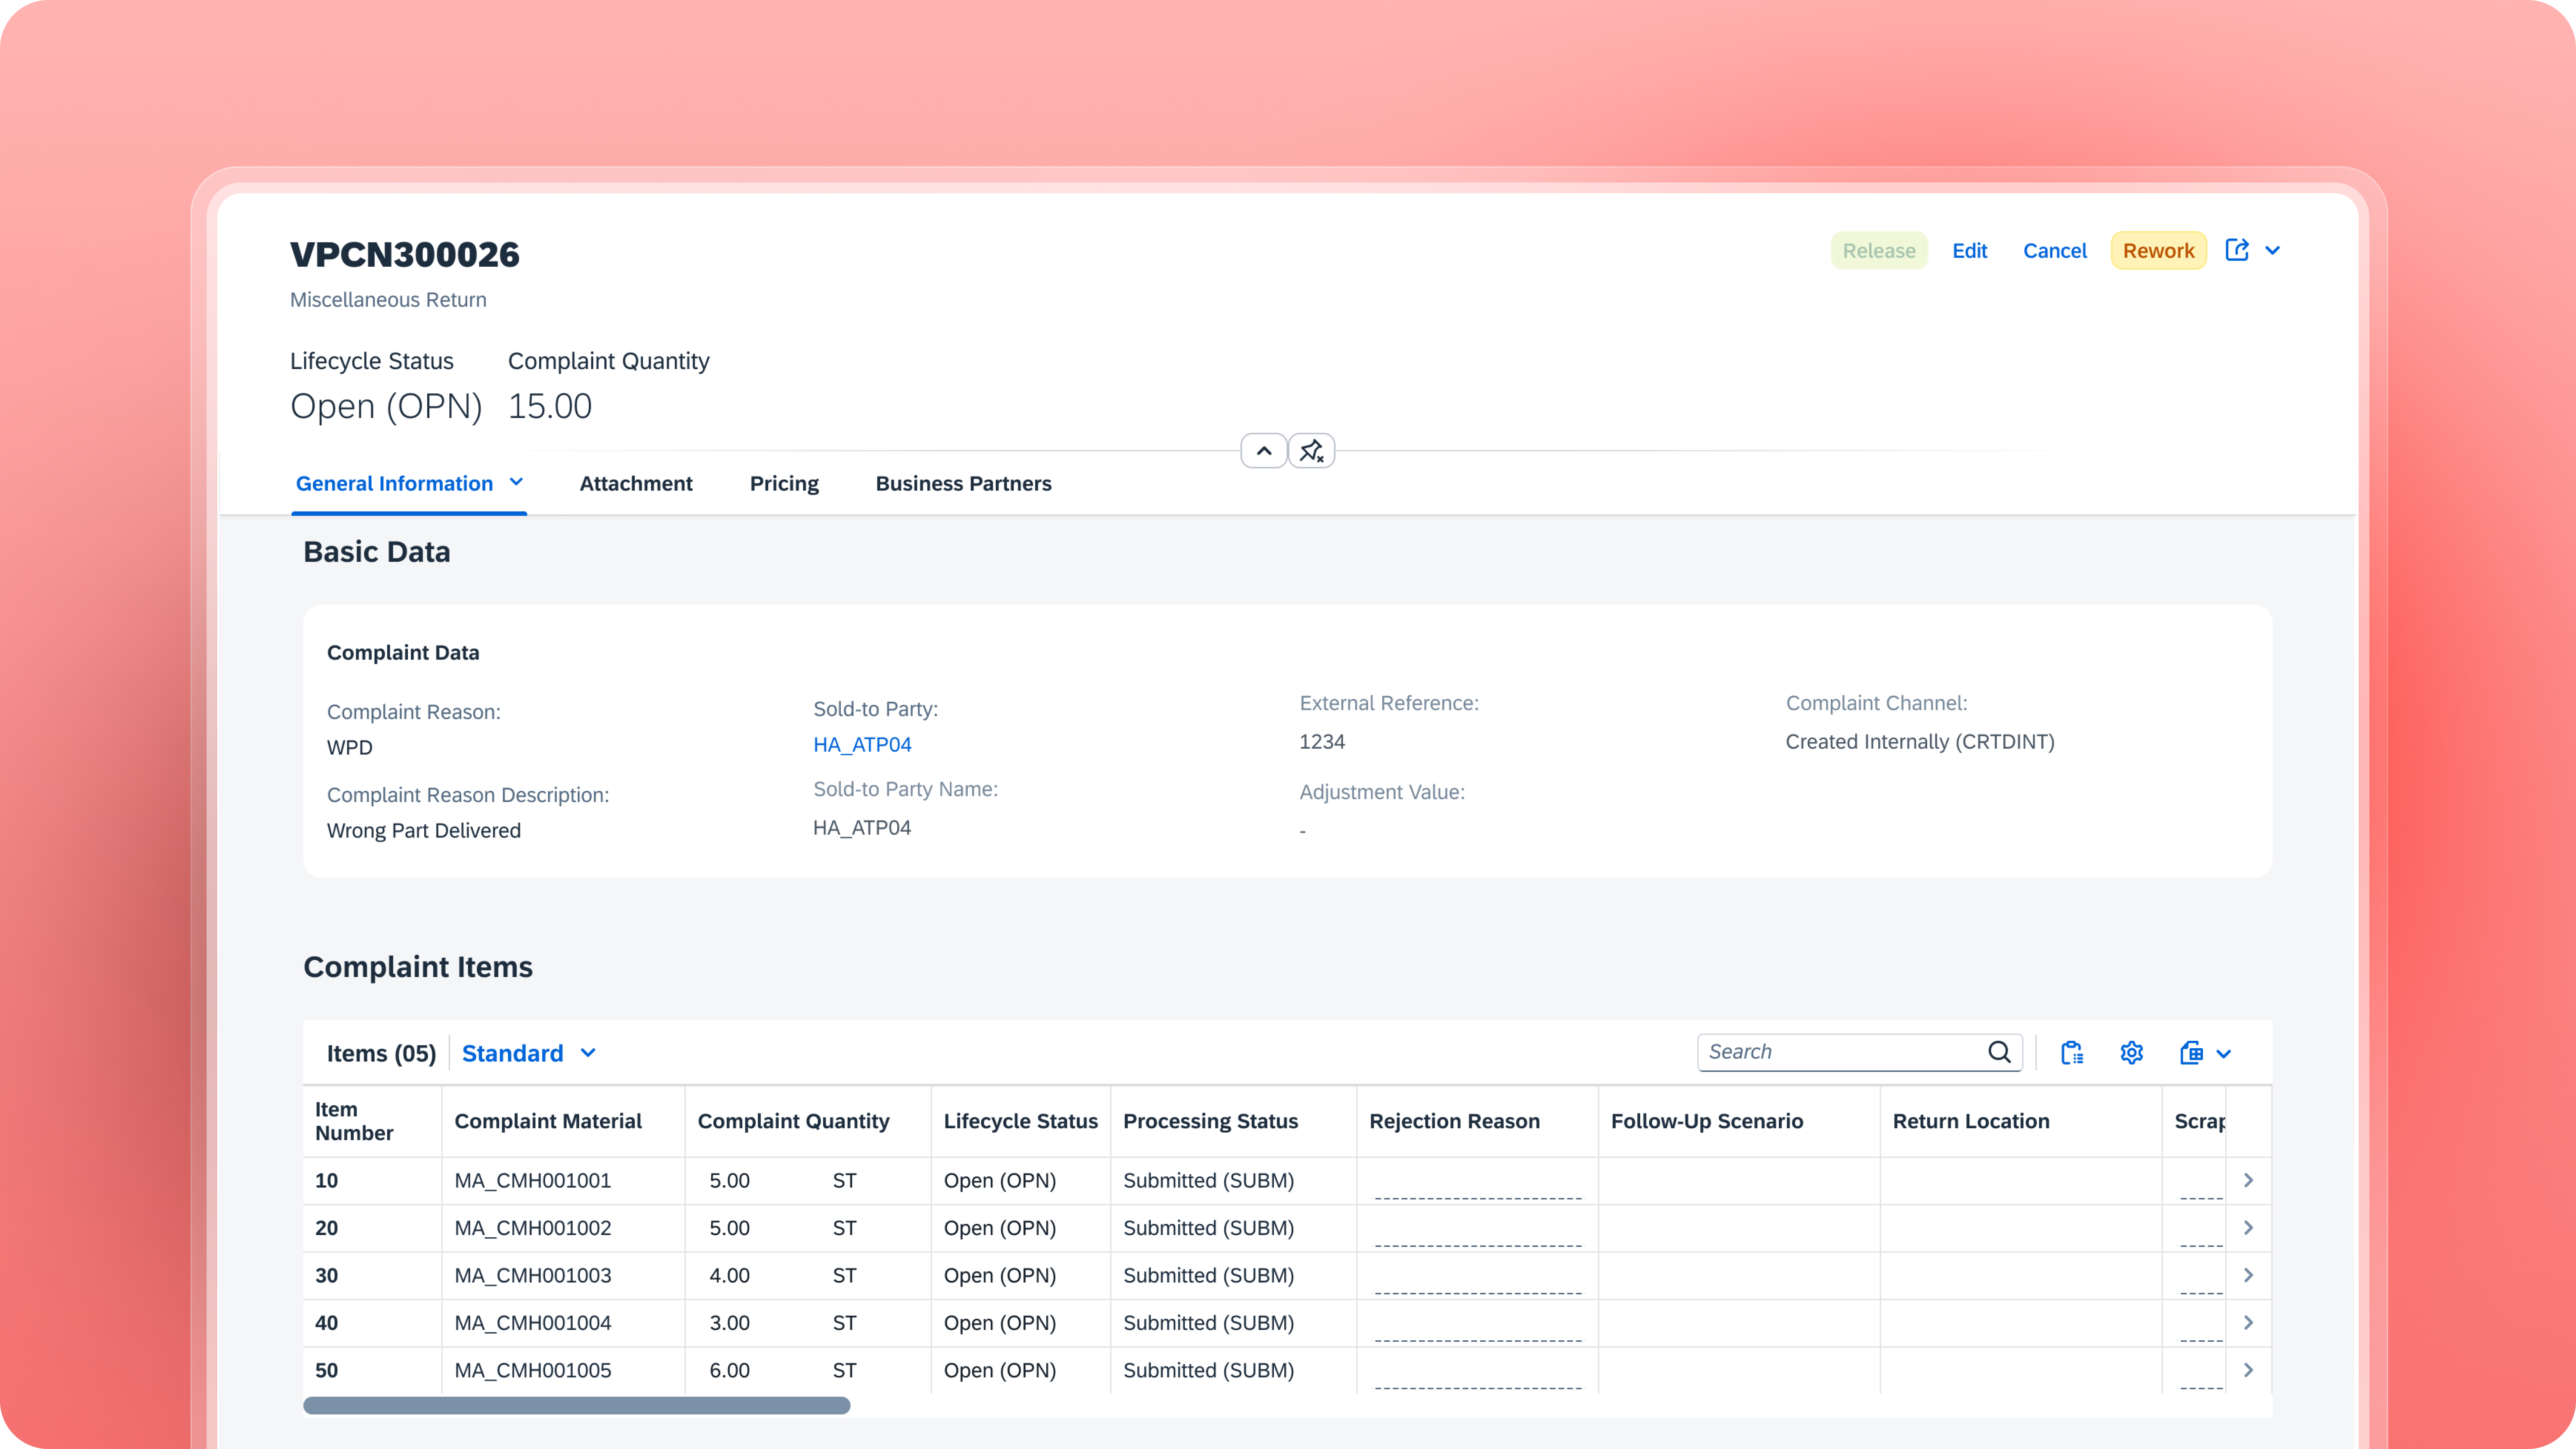This screenshot has height=1449, width=2576.
Task: Collapse the header with the up chevron
Action: coord(1264,451)
